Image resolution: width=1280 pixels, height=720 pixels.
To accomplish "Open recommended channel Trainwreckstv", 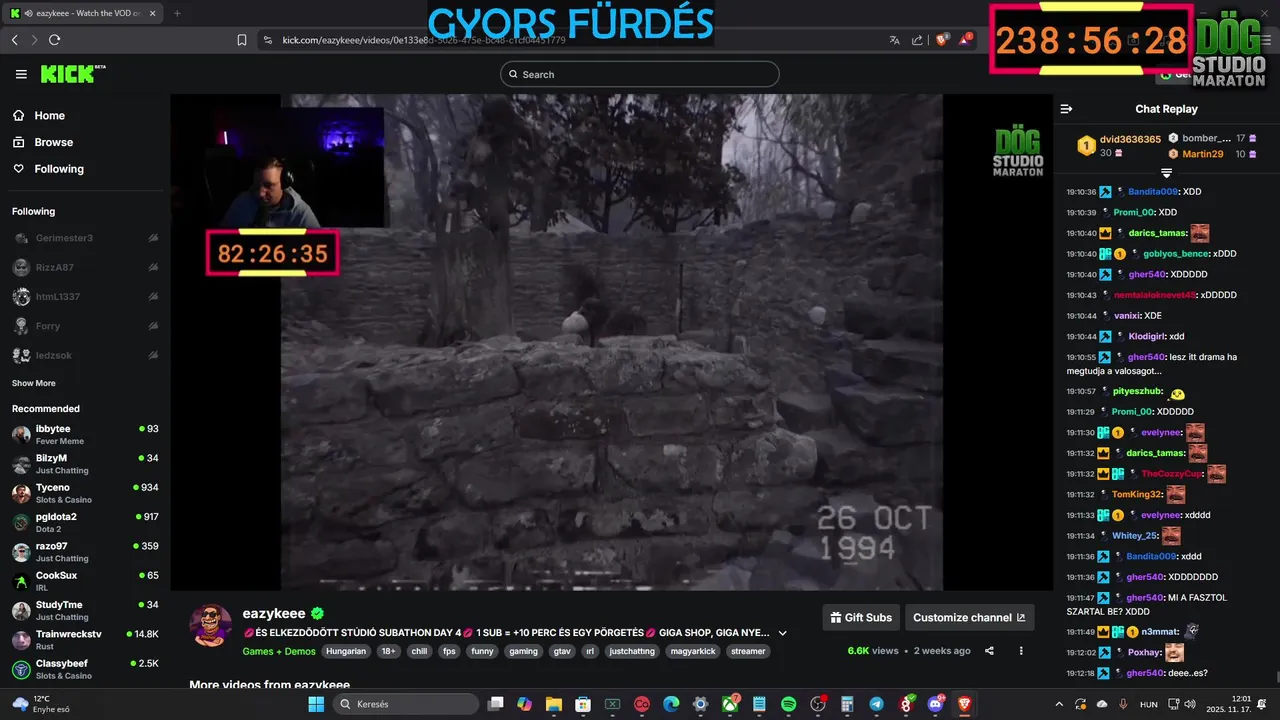I will tap(85, 640).
